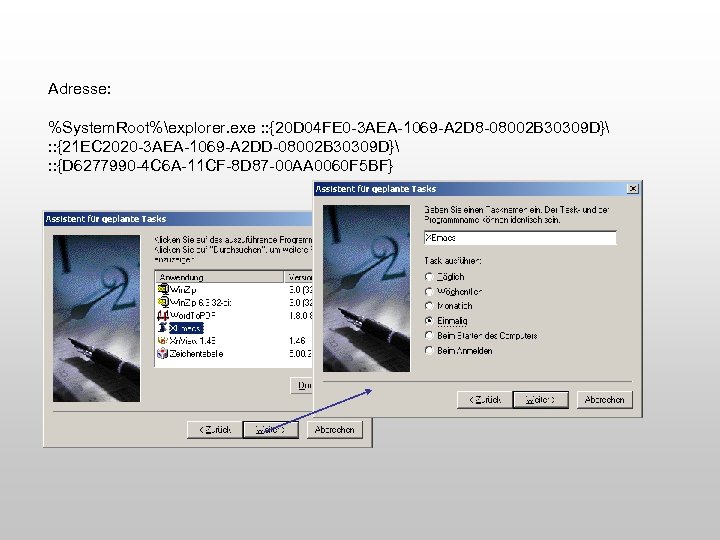Click Zurück in the front wizard dialog

[484, 399]
